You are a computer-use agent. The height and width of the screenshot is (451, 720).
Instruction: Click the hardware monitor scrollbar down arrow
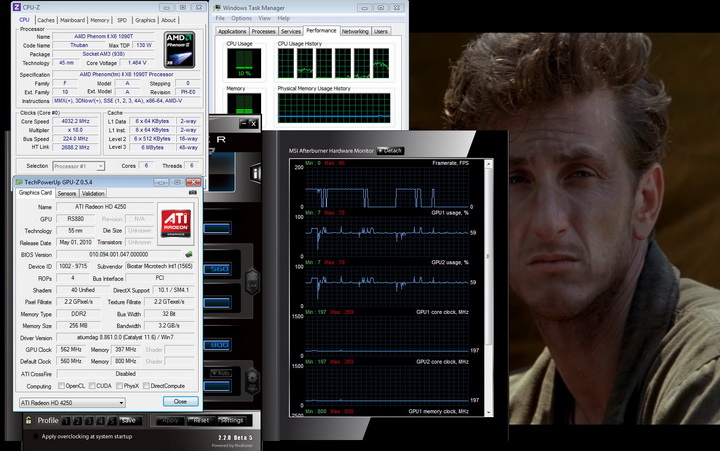point(489,412)
